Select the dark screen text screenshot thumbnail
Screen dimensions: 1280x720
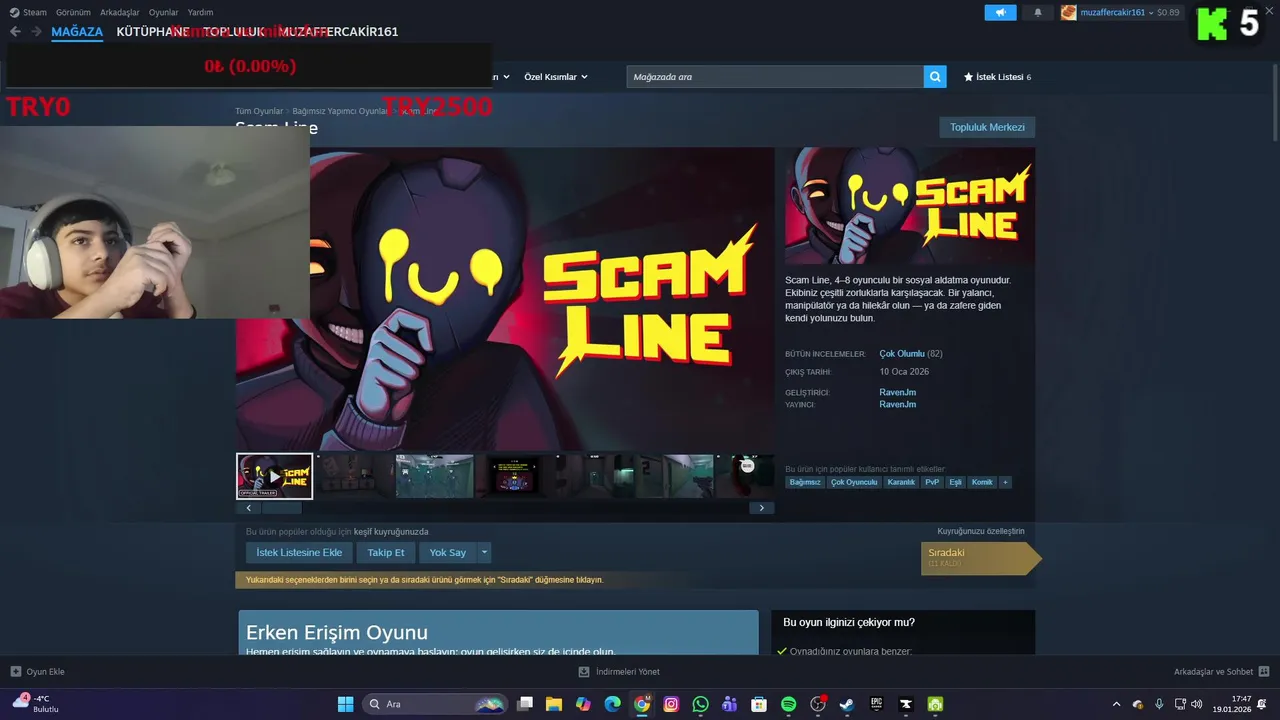pyautogui.click(x=514, y=476)
